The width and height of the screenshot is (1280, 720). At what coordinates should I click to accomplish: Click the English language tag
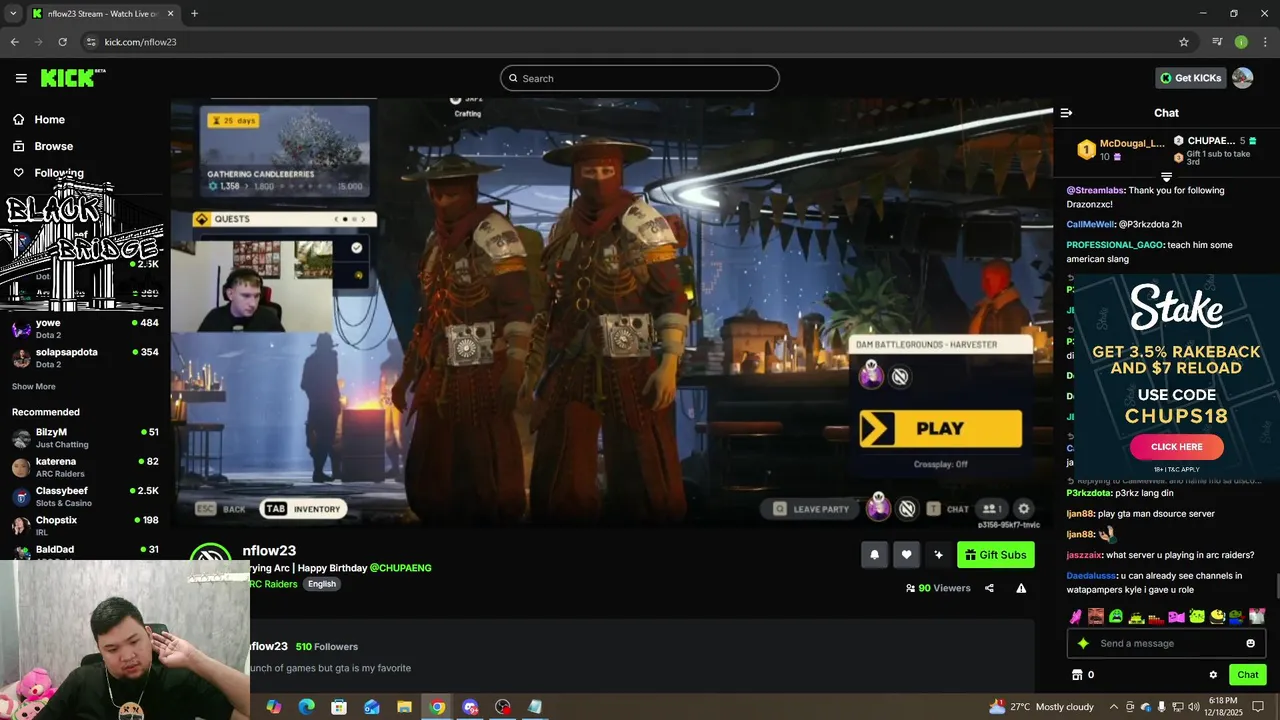pyautogui.click(x=321, y=584)
